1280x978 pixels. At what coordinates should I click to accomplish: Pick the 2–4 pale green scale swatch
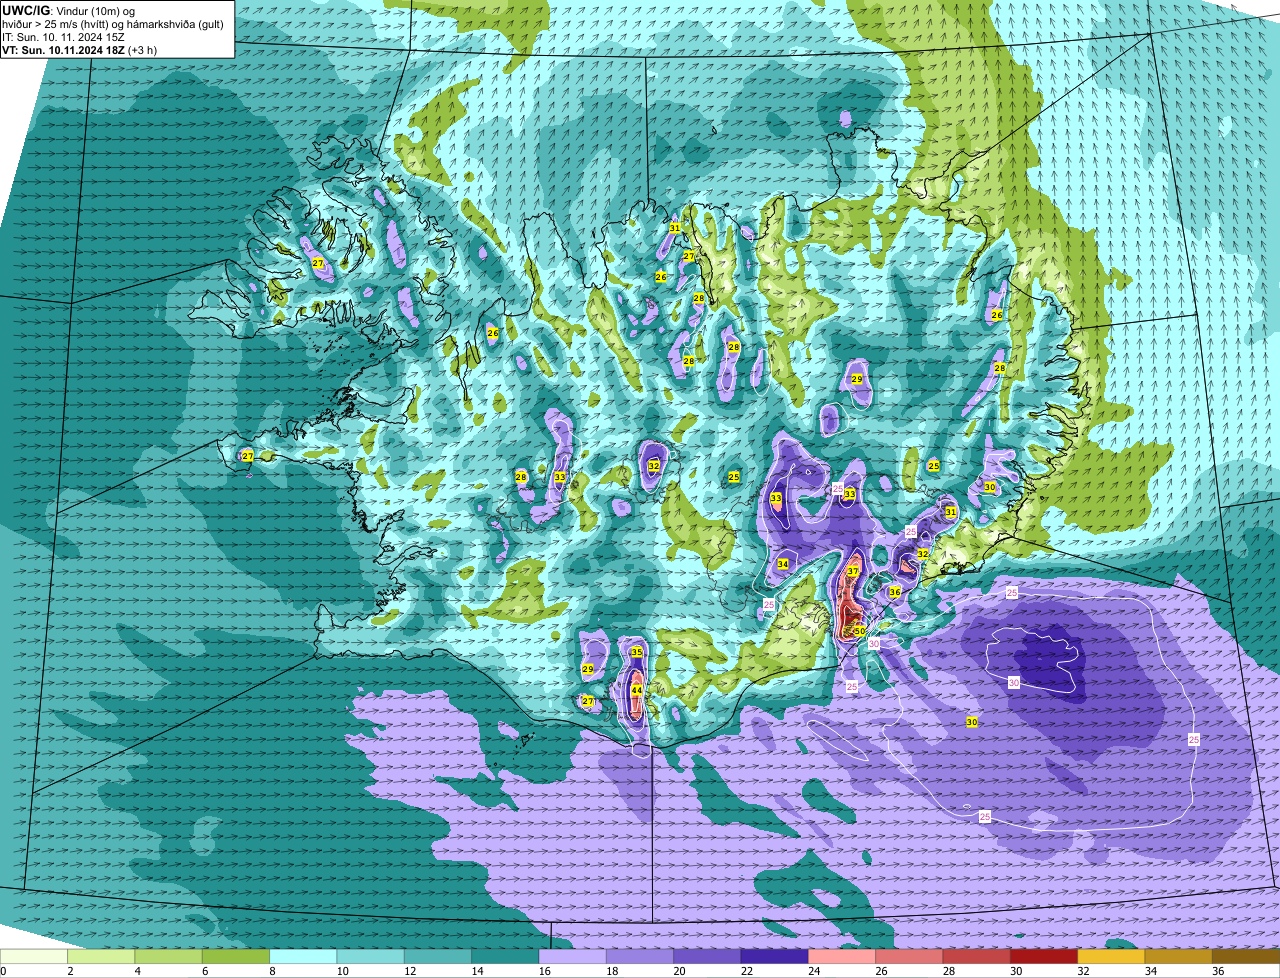point(101,957)
